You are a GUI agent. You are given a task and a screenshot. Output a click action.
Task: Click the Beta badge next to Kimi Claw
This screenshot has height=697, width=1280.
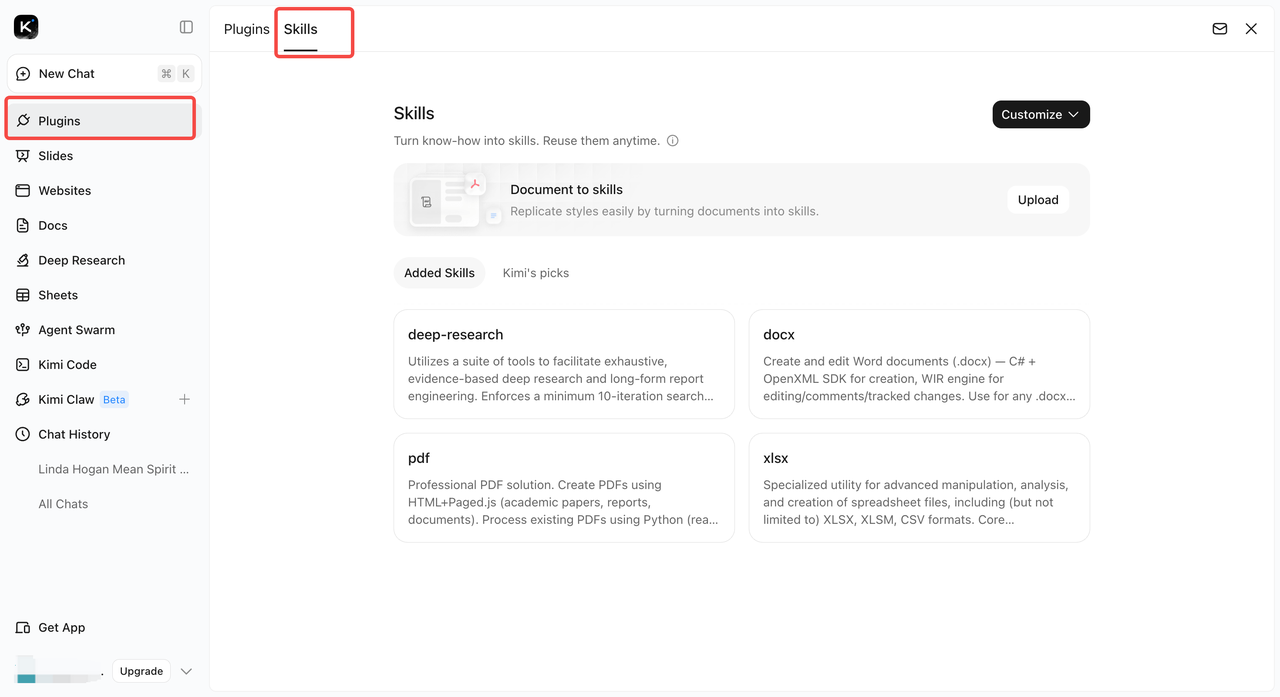(114, 400)
